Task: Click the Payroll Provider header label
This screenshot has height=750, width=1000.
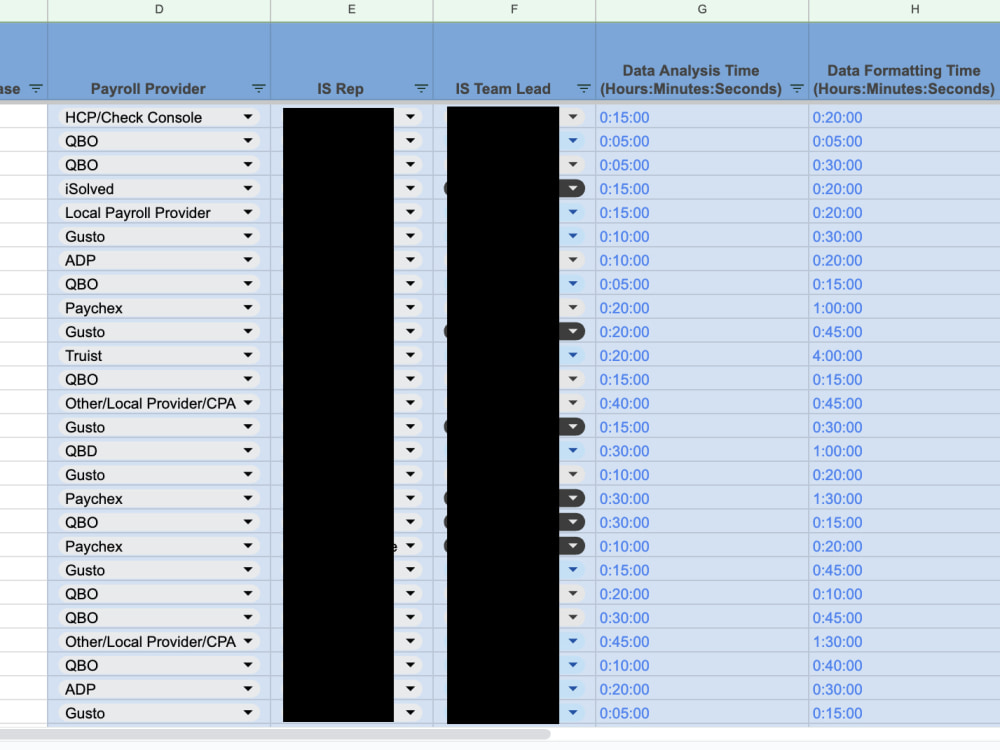Action: (148, 89)
